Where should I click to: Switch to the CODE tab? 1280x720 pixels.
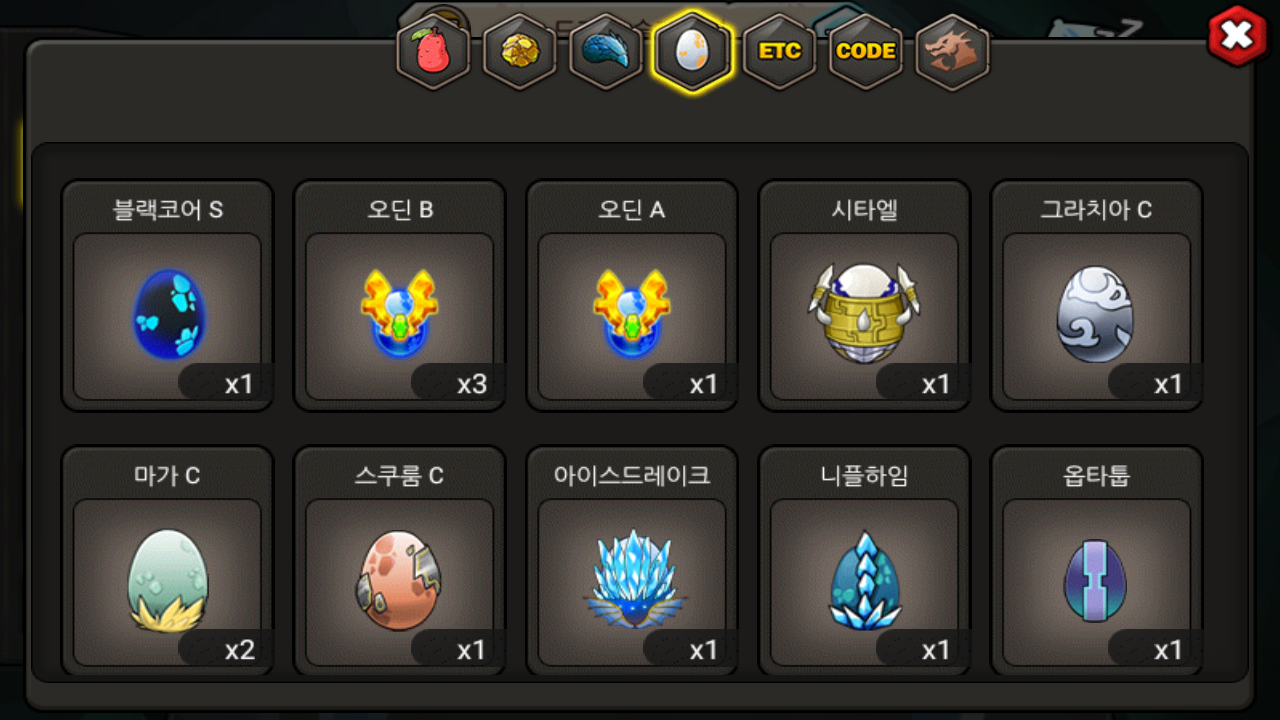point(865,51)
